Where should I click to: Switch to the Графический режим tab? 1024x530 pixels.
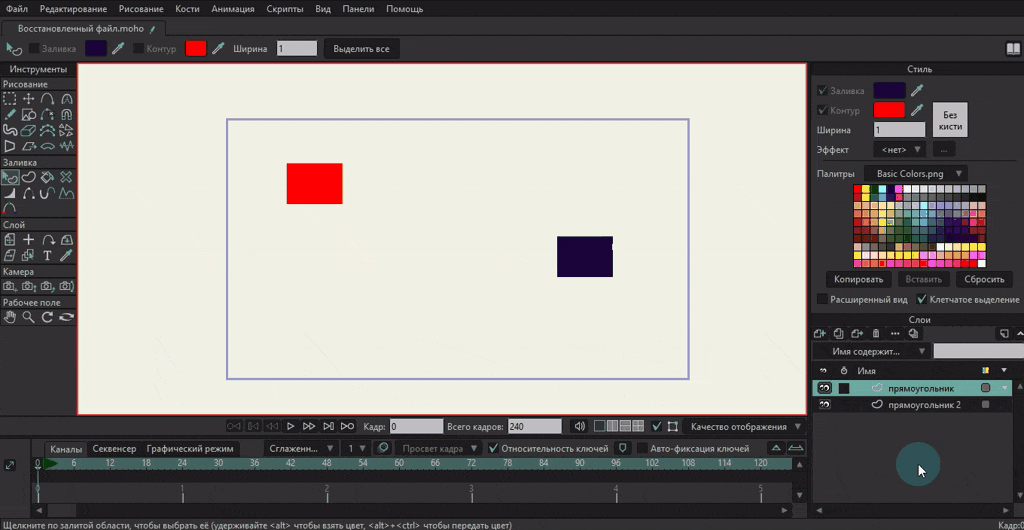tap(190, 448)
